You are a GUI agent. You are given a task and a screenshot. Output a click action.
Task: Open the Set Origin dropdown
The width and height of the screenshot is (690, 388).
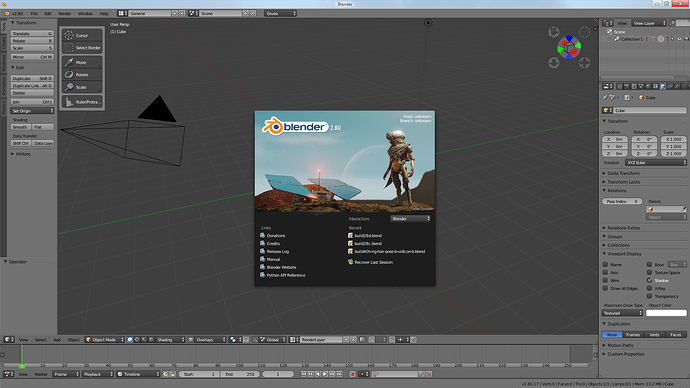[32, 111]
